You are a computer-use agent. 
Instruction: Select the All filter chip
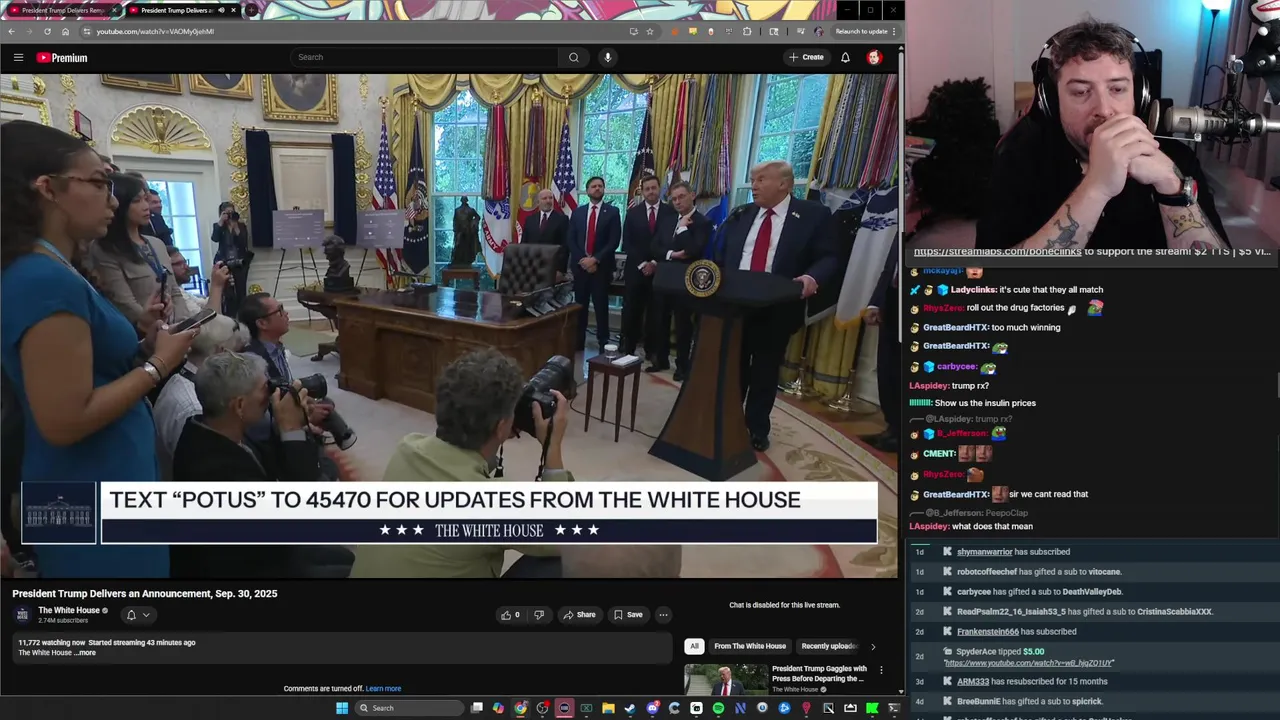(694, 646)
